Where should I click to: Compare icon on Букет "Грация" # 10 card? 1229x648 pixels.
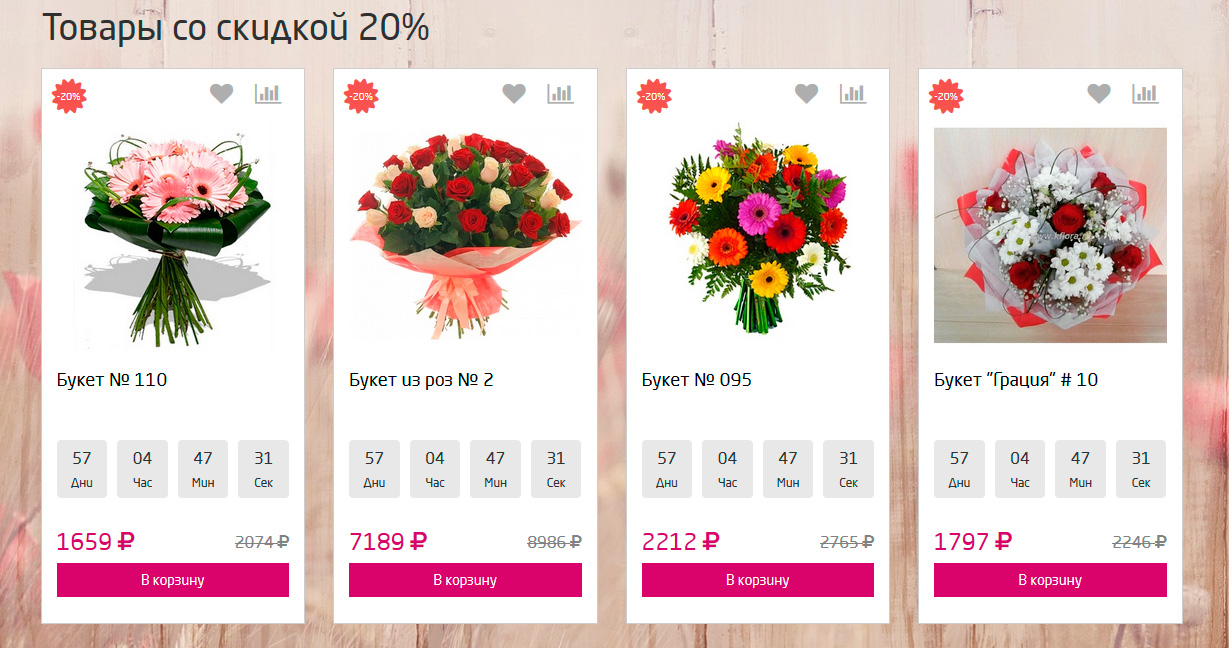[x=1146, y=94]
